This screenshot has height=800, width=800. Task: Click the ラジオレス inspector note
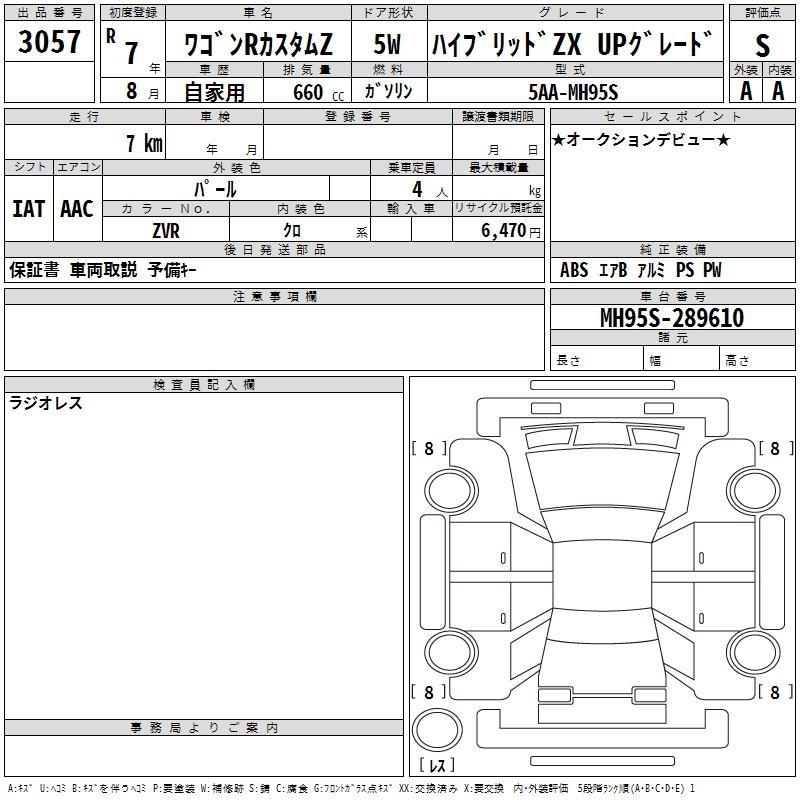(x=46, y=404)
